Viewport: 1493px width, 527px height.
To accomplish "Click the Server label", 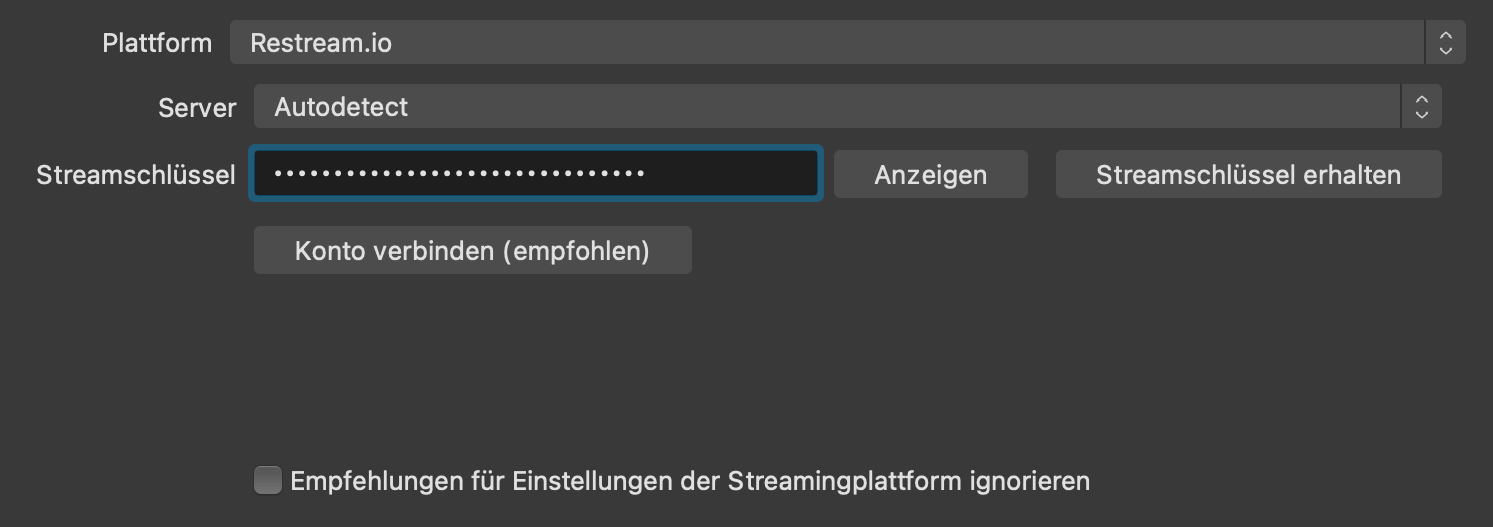I will [x=197, y=108].
